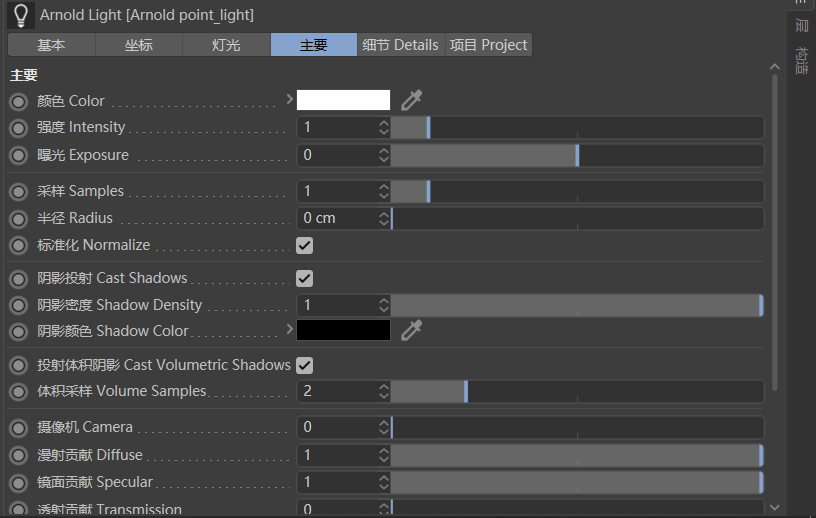Click the Diffuse value field
This screenshot has height=518, width=816.
[x=338, y=456]
